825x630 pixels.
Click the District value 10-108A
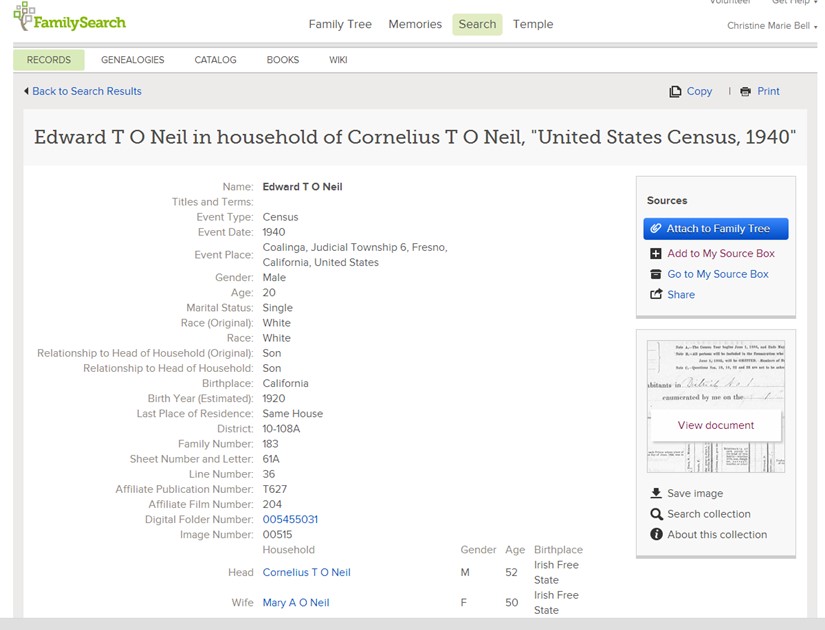[x=281, y=429]
